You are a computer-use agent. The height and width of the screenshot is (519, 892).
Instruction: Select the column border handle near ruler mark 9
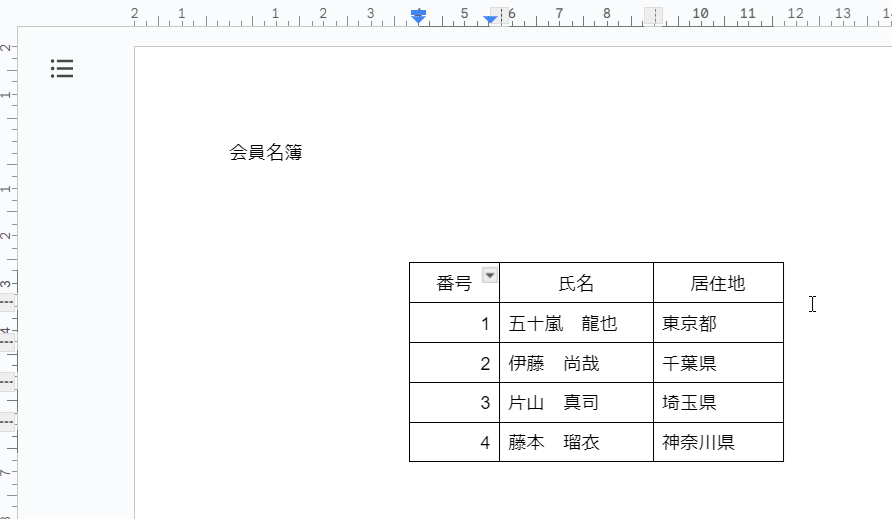(x=654, y=15)
